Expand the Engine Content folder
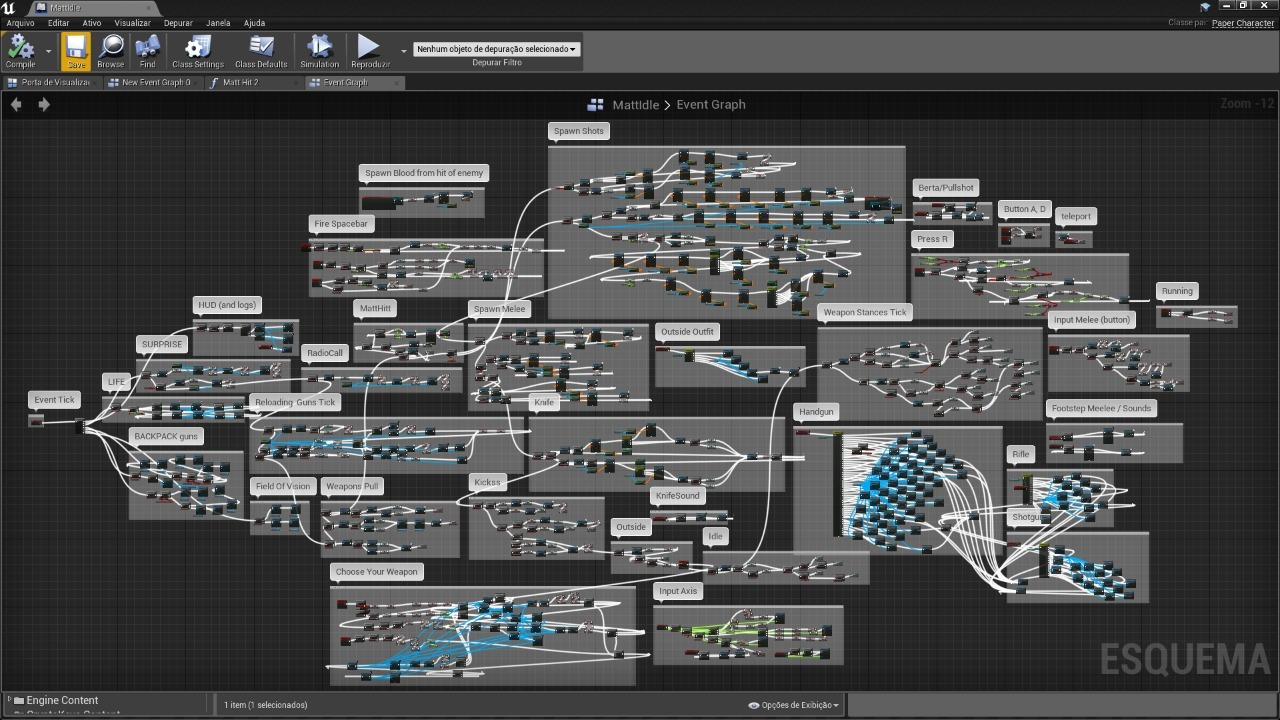1280x720 pixels. pyautogui.click(x=9, y=701)
